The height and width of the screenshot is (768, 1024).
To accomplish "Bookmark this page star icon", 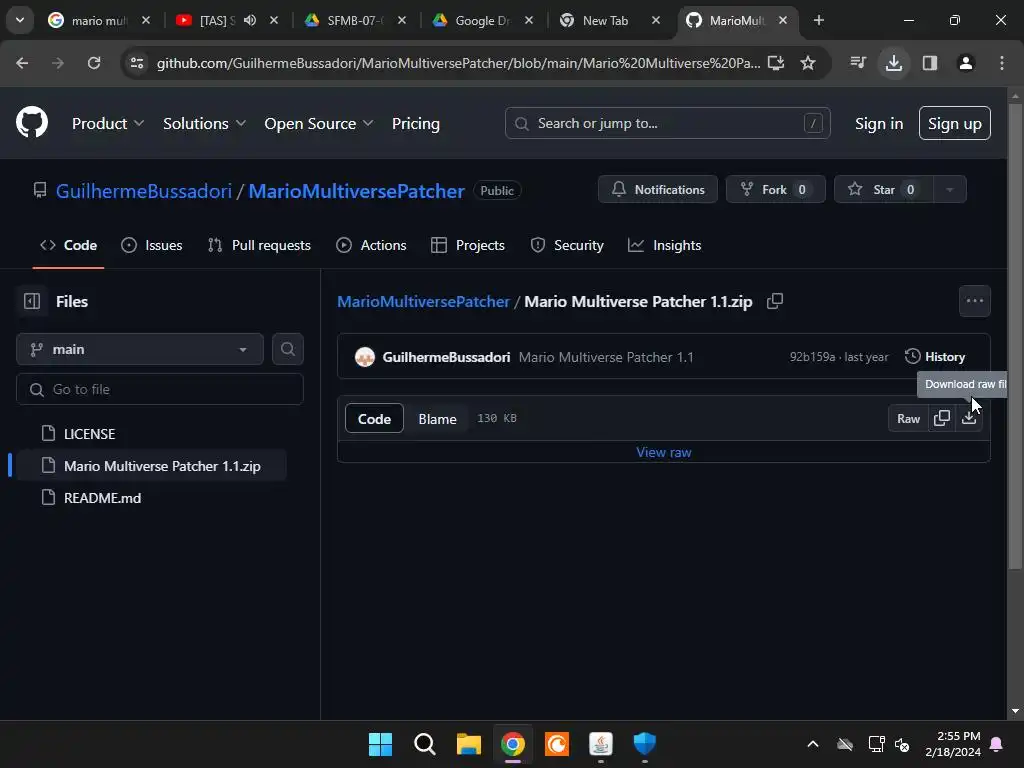I will (x=808, y=63).
